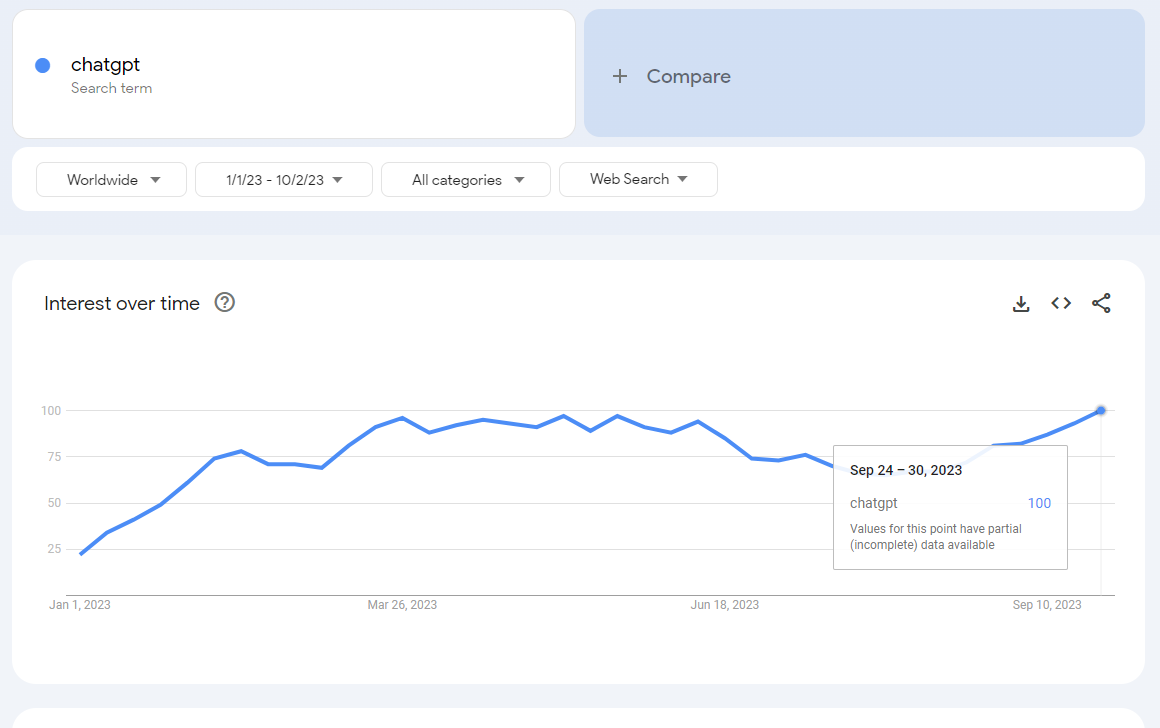Click the tooltip value 100
The height and width of the screenshot is (728, 1160).
[x=1039, y=503]
